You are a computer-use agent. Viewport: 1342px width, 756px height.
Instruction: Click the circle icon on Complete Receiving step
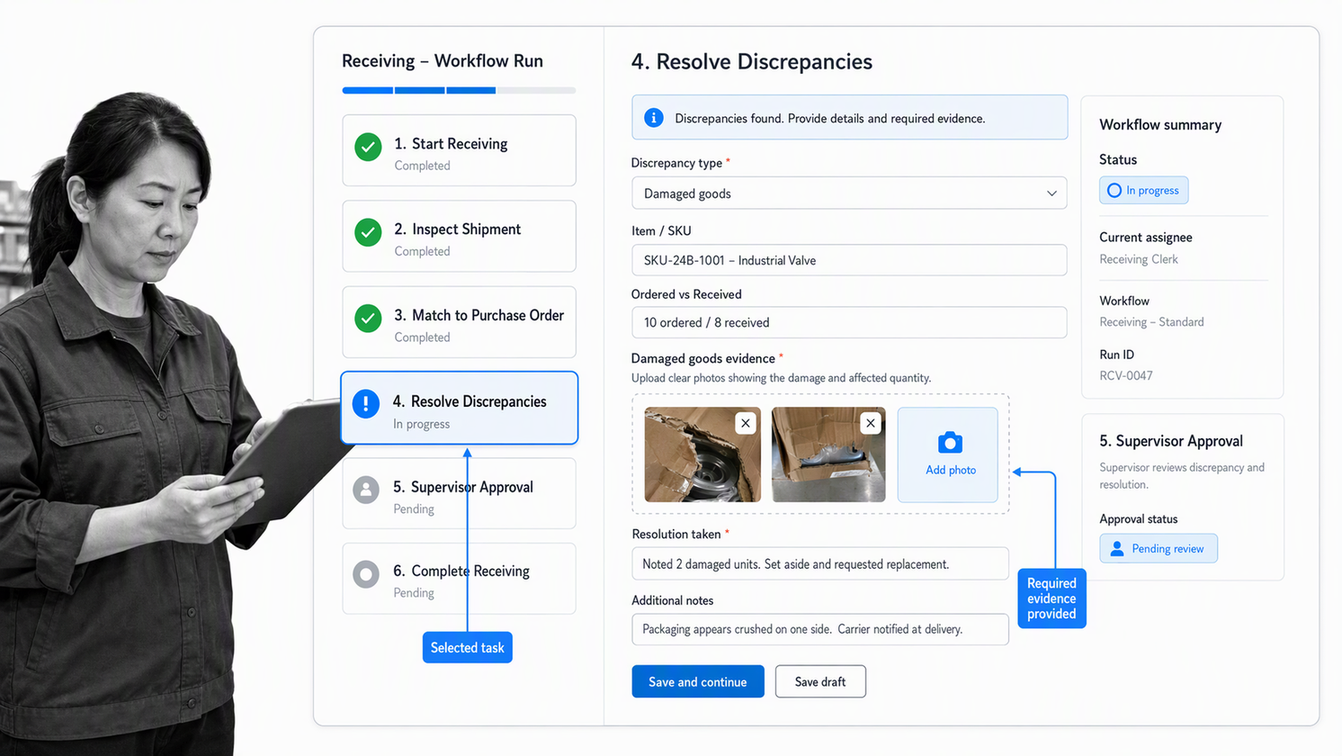[x=366, y=575]
